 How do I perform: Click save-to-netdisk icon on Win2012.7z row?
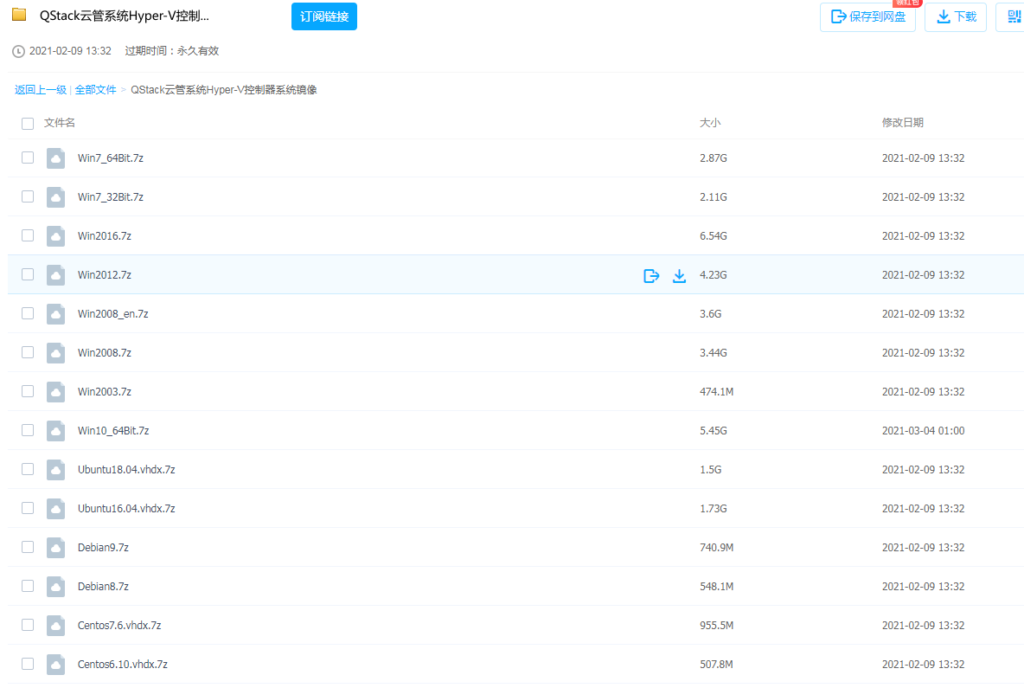pyautogui.click(x=651, y=275)
